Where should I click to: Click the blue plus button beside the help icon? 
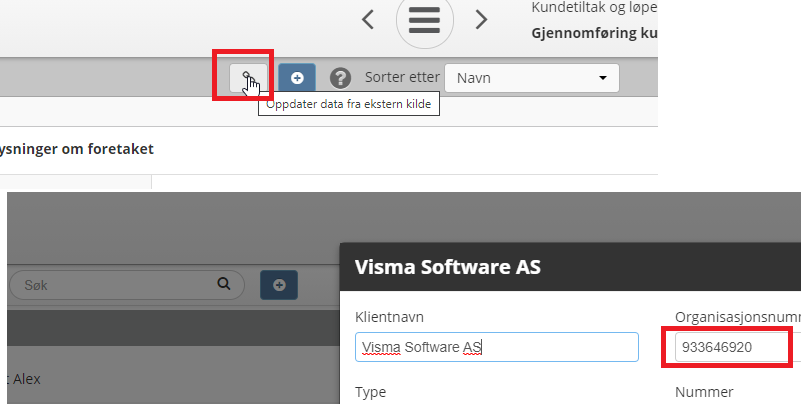pyautogui.click(x=297, y=78)
